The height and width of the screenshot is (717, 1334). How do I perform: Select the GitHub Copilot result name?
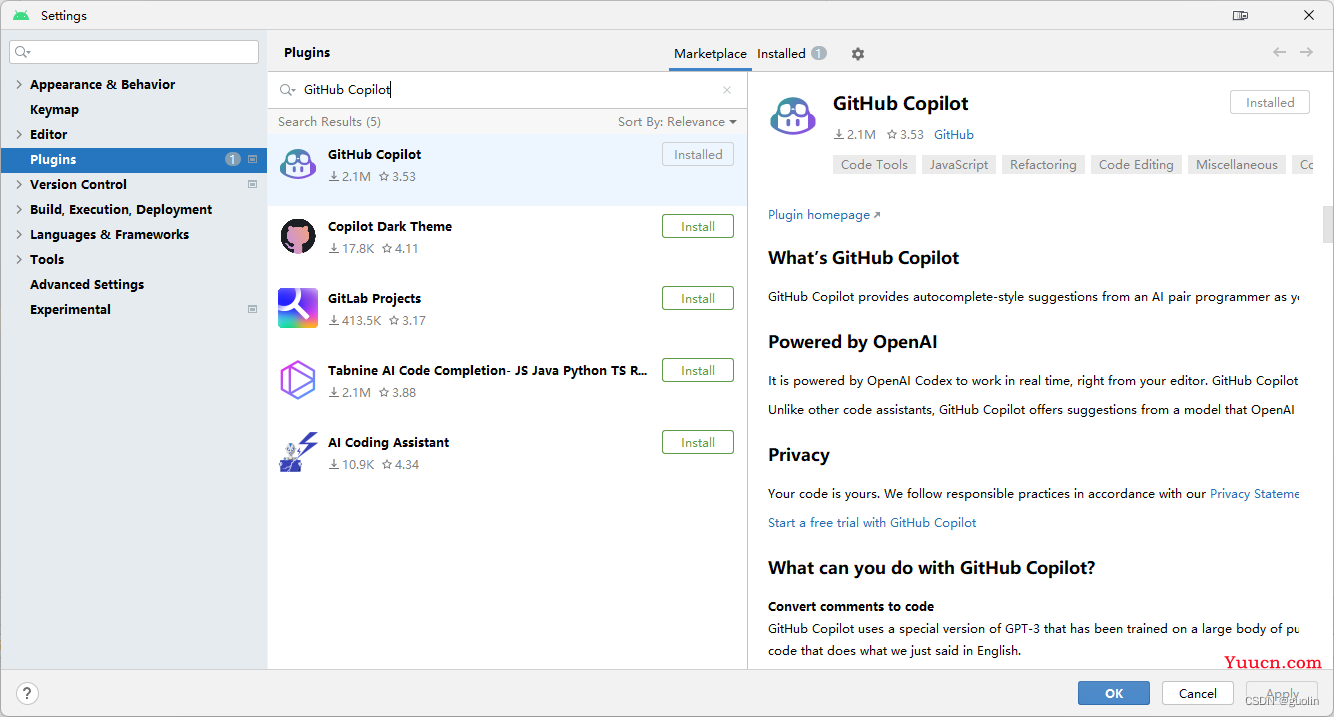[x=374, y=155]
